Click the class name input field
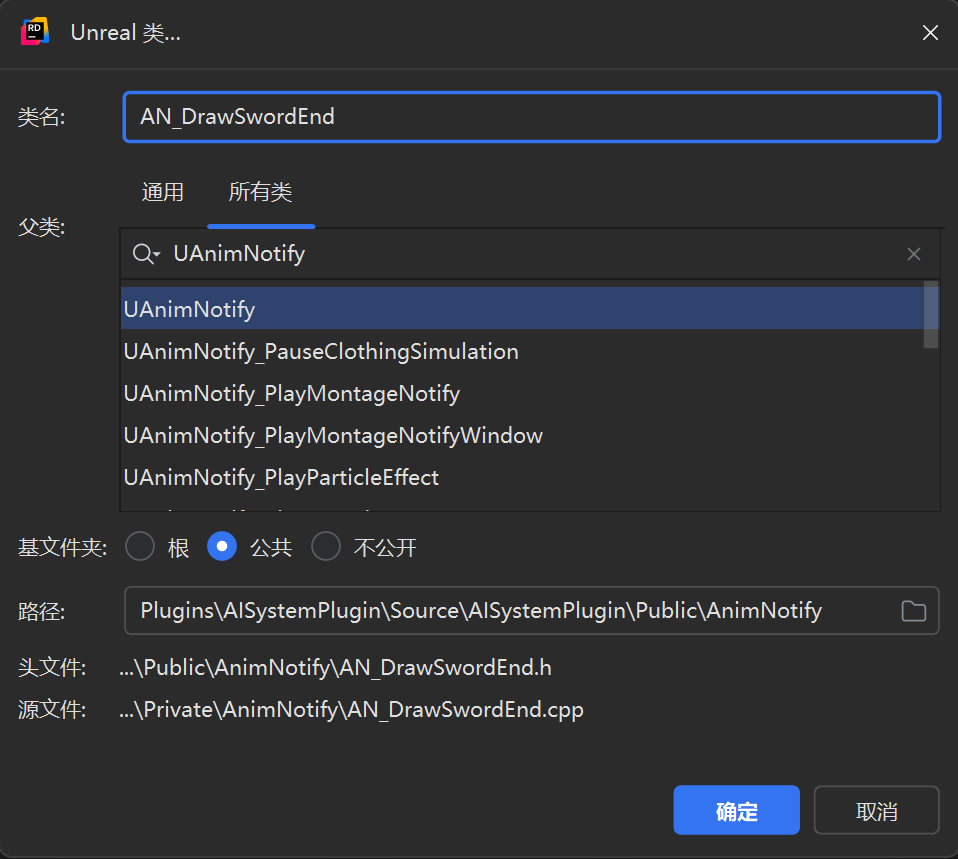The image size is (958, 859). 530,117
